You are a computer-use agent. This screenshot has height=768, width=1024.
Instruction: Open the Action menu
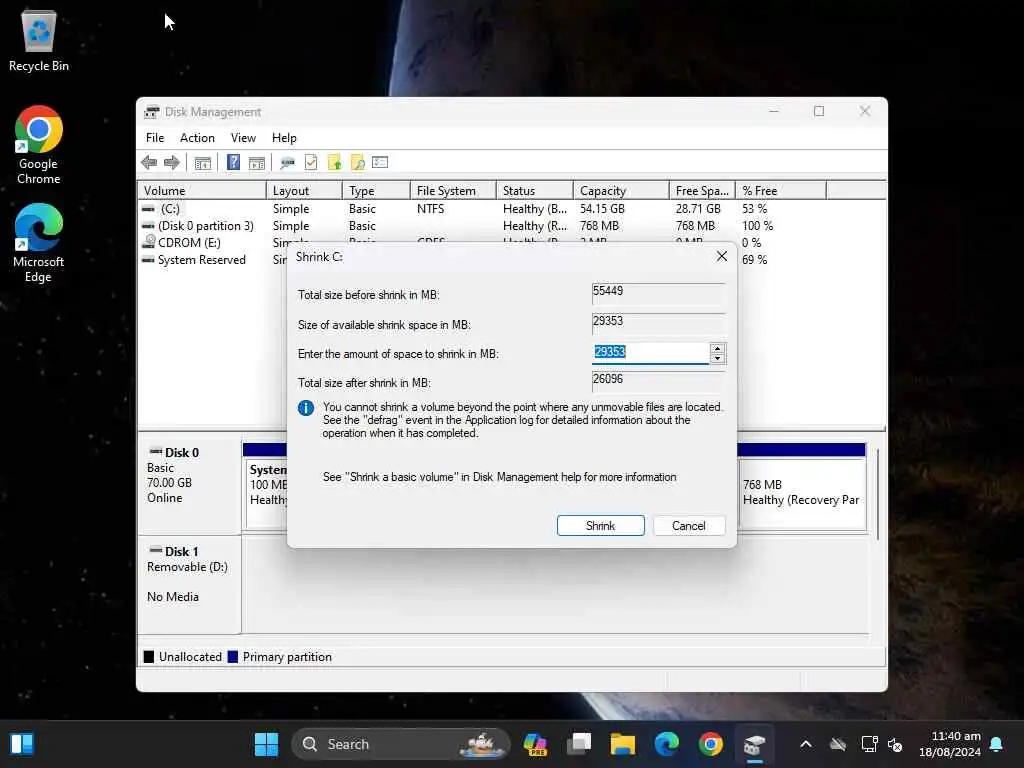click(x=197, y=138)
